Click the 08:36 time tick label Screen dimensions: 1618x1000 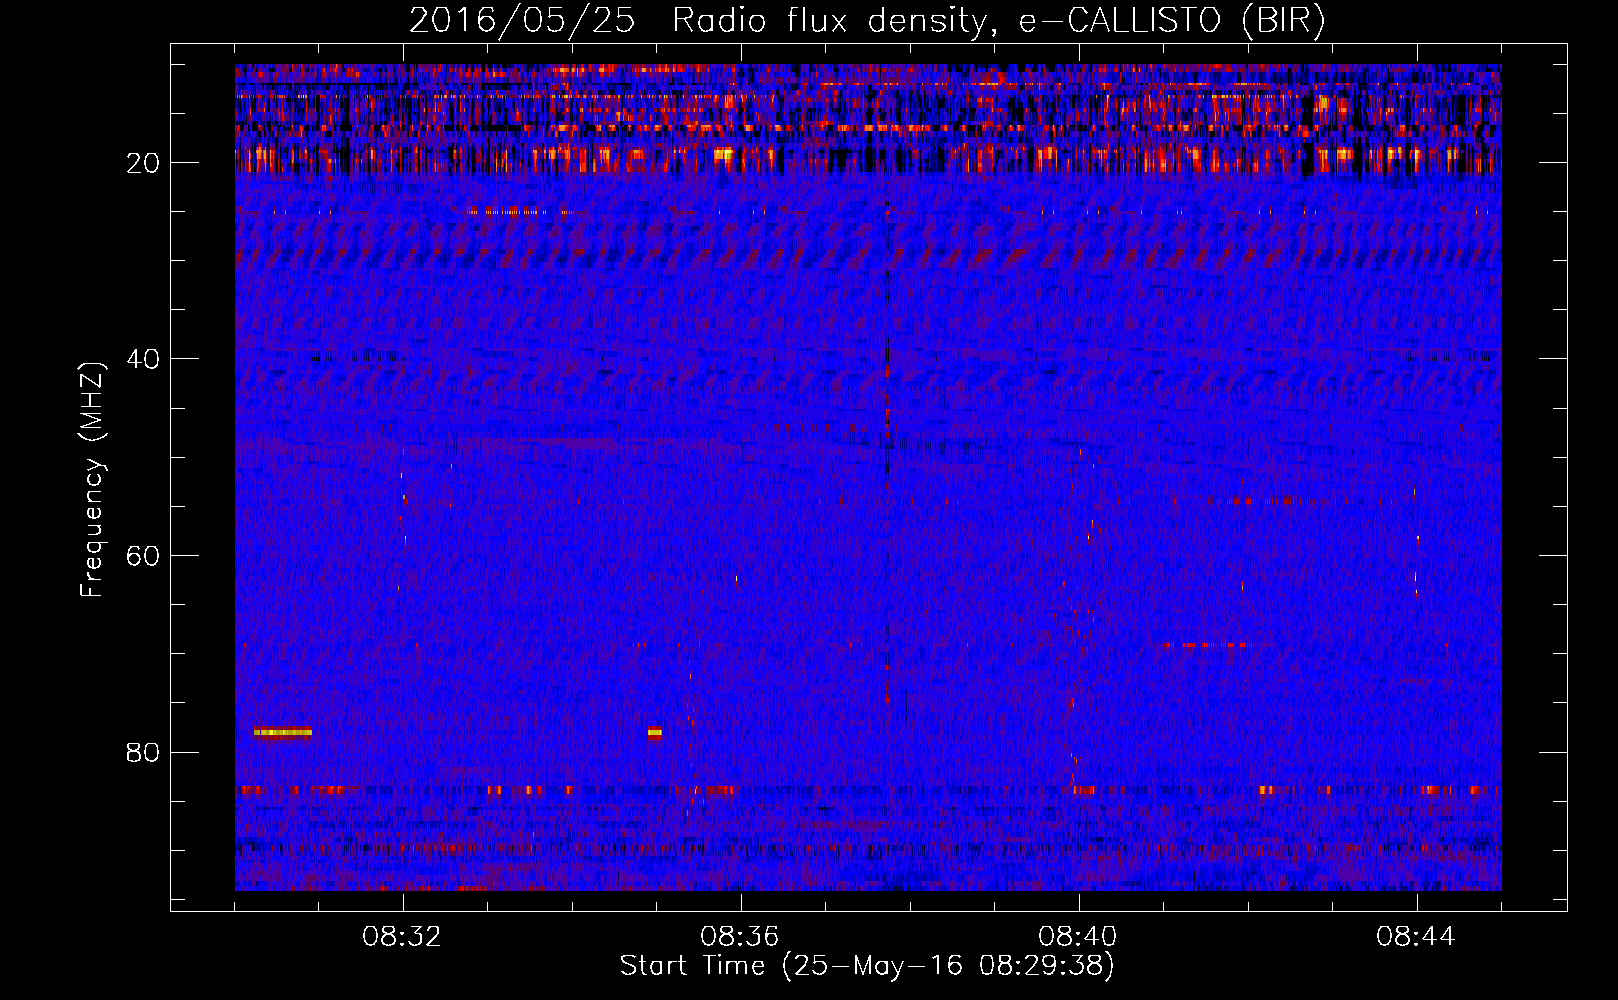tap(740, 937)
